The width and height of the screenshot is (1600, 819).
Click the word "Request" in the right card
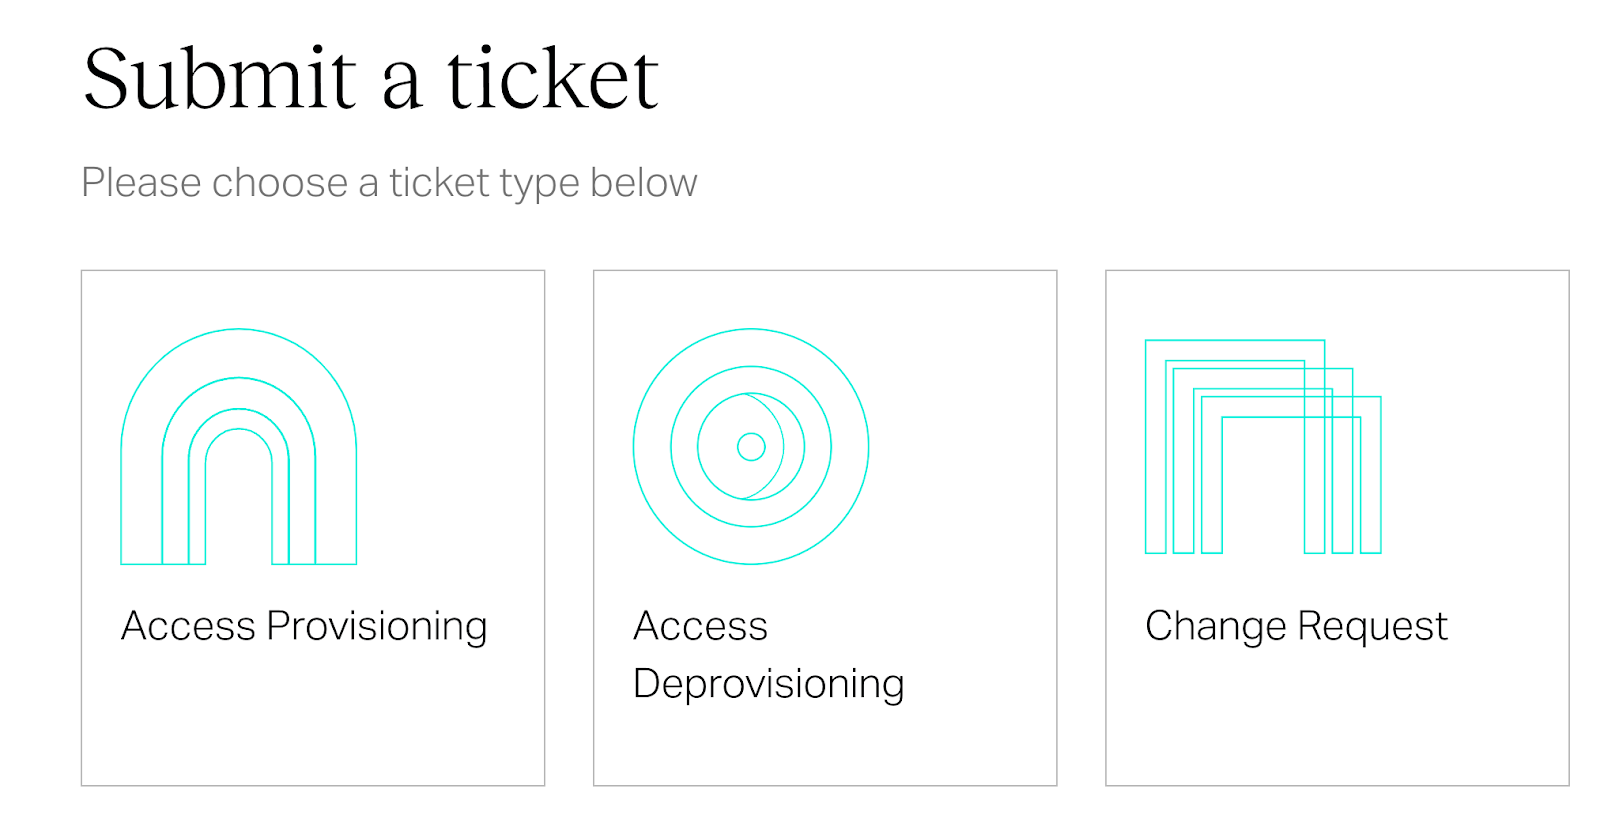coord(1372,626)
